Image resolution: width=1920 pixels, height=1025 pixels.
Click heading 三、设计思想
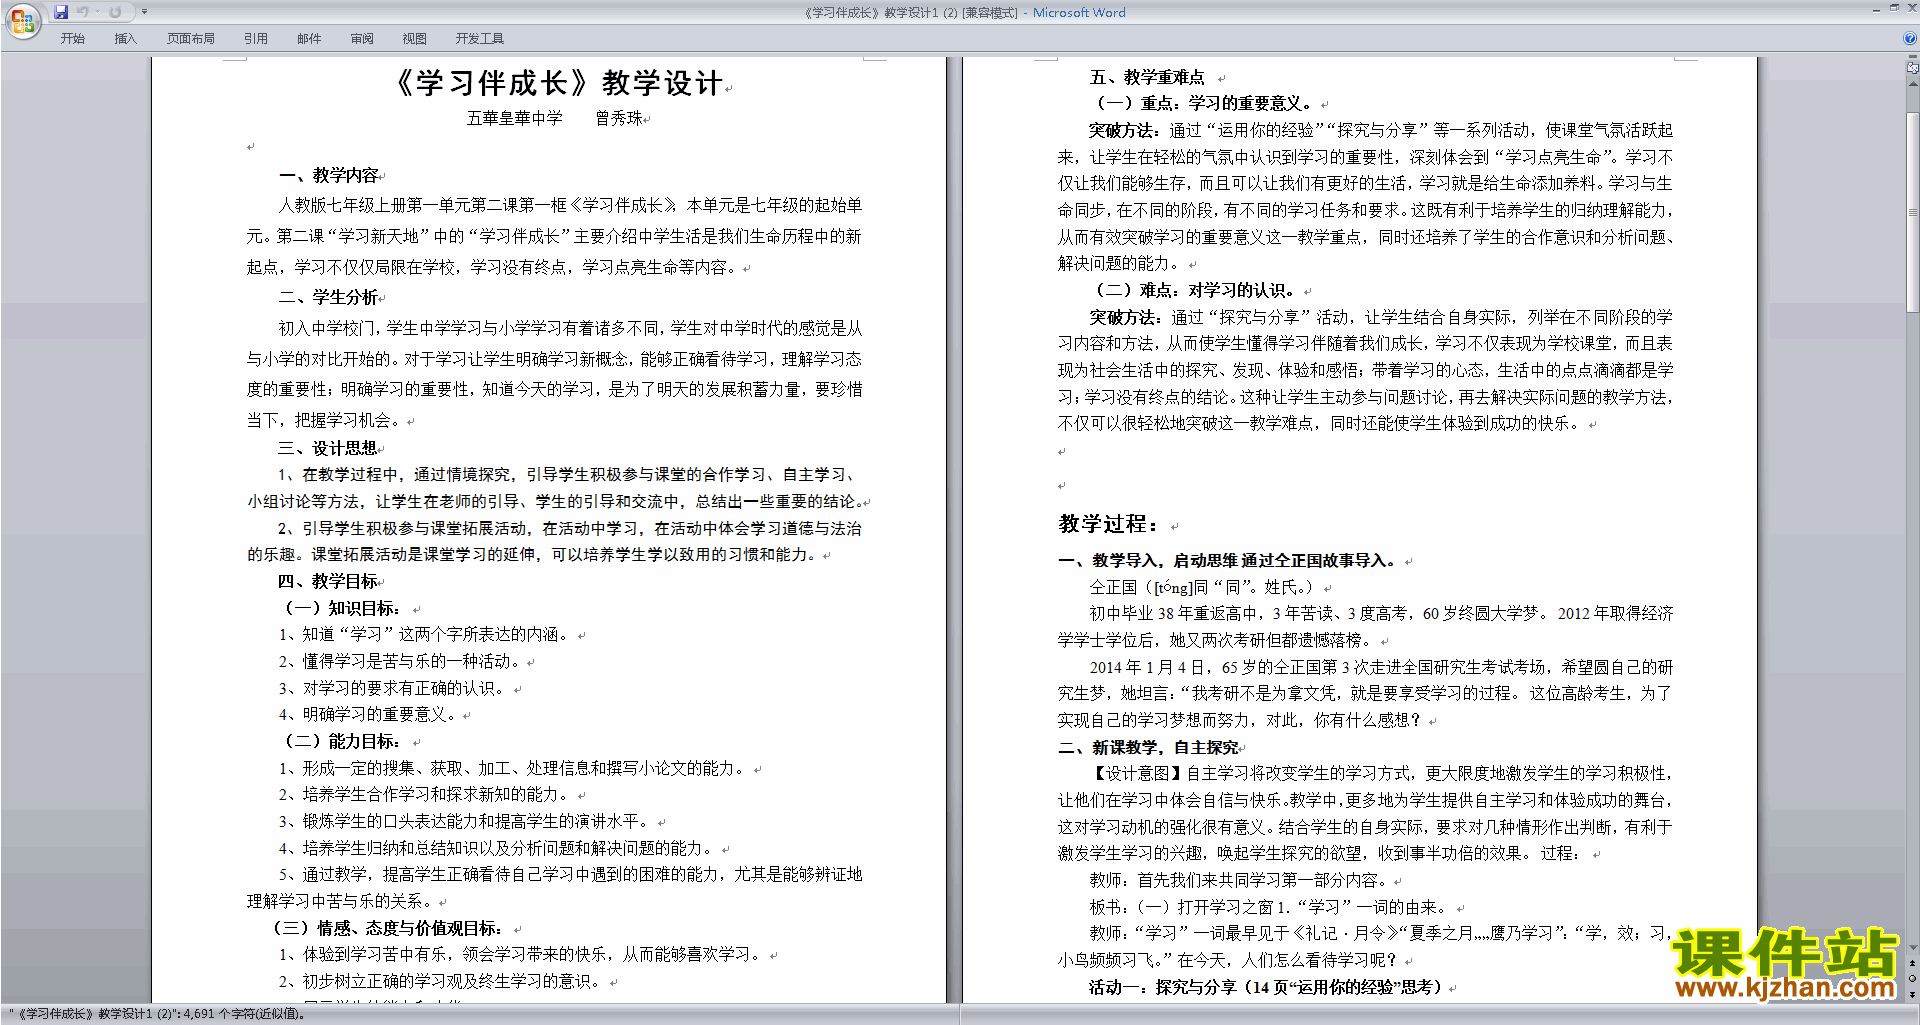pyautogui.click(x=328, y=448)
